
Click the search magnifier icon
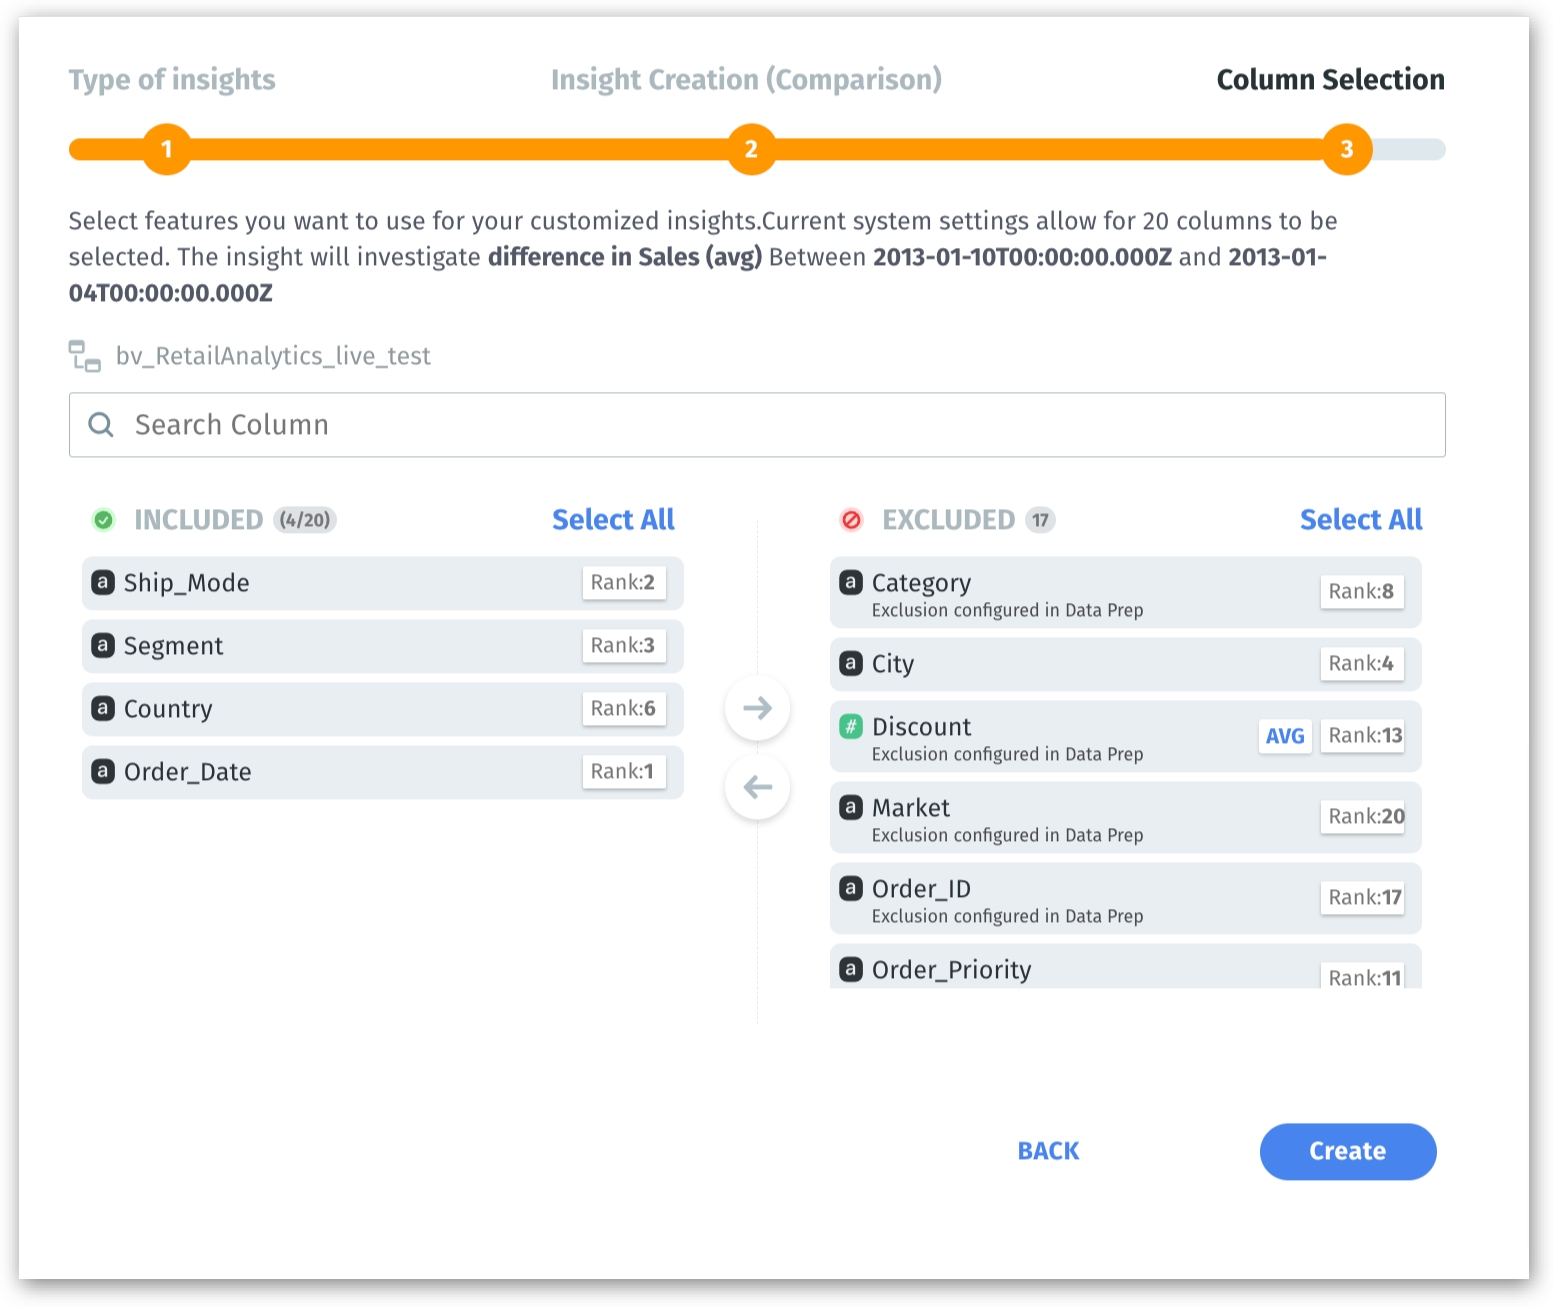click(101, 425)
